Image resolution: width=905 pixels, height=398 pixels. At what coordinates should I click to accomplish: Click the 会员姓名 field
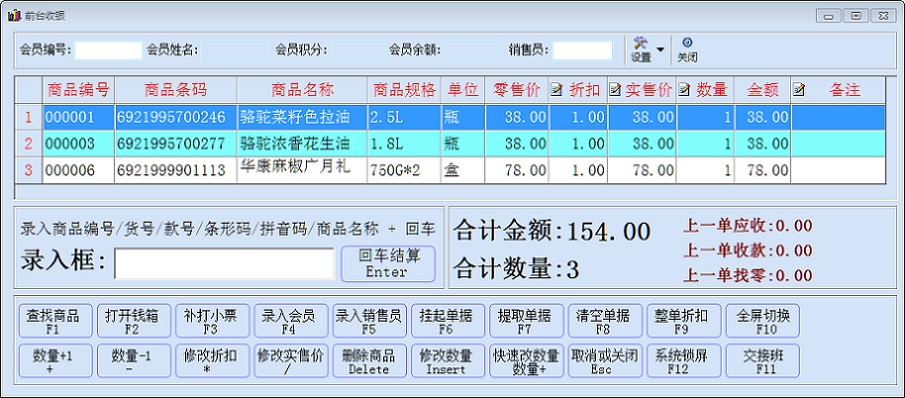tap(234, 50)
